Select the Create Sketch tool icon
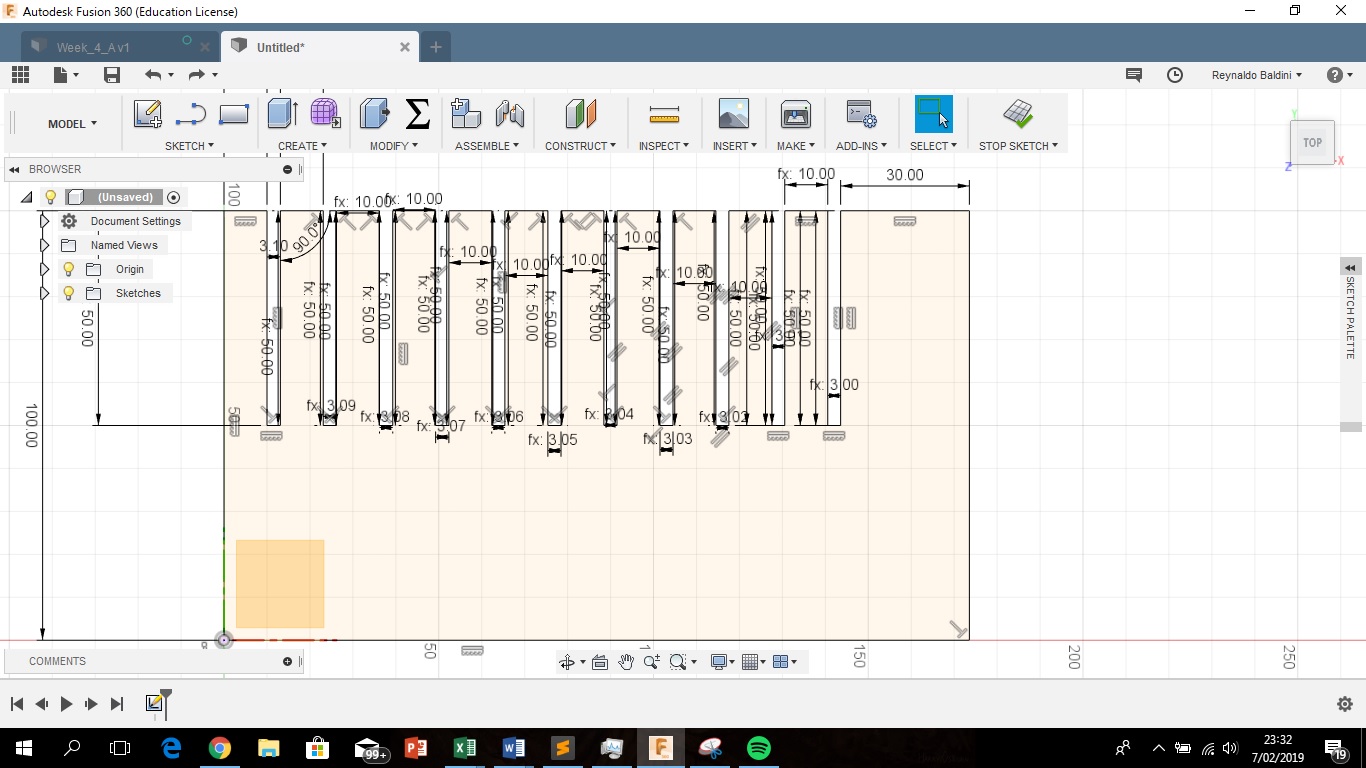This screenshot has width=1366, height=768. (x=148, y=114)
